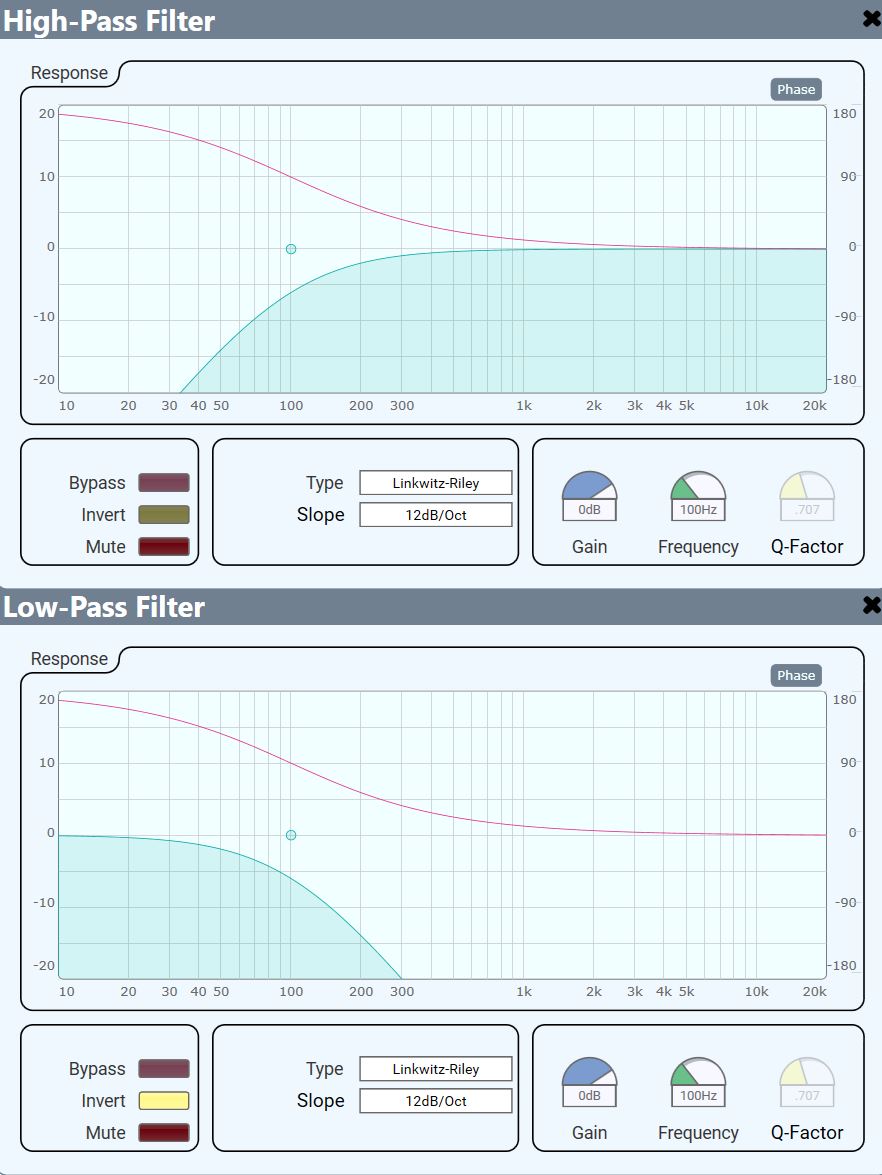Open Low-Pass Slope dropdown showing 12dB/Oct
The width and height of the screenshot is (882, 1175).
pyautogui.click(x=435, y=1101)
